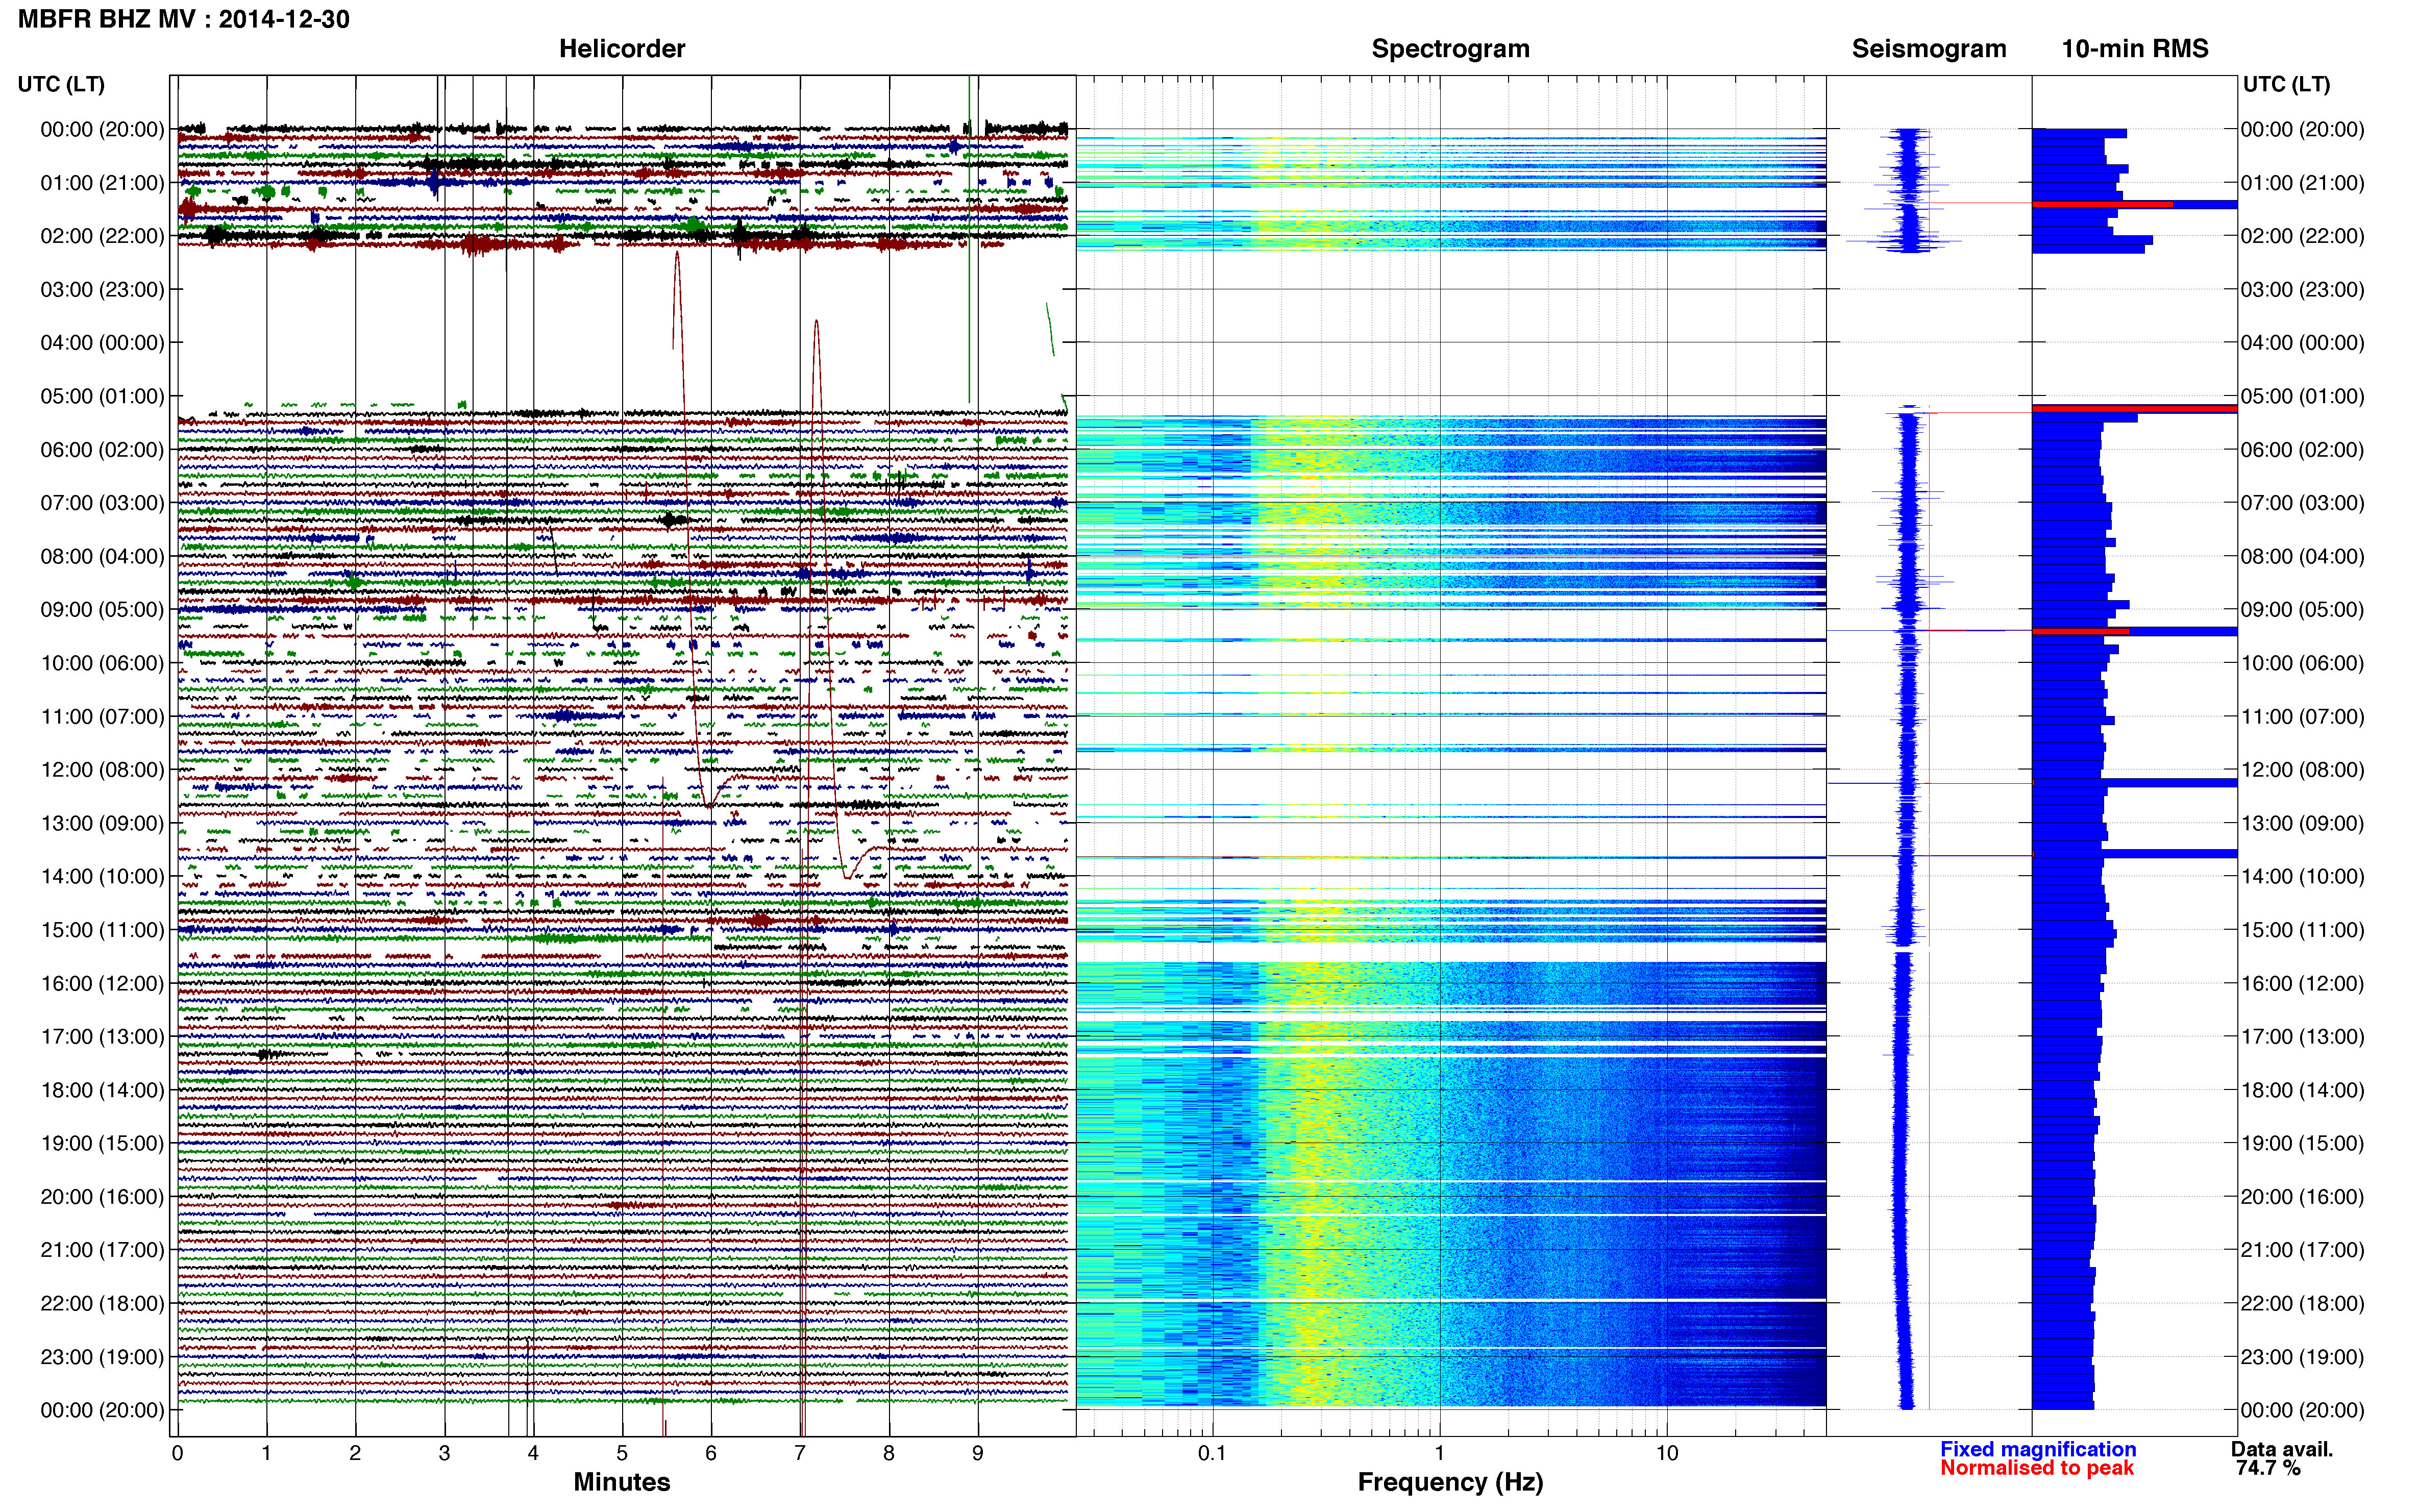This screenshot has height=1512, width=2419.
Task: Click '22:00 (18:00)' label right of the RMS panel
Action: pyautogui.click(x=2302, y=1304)
